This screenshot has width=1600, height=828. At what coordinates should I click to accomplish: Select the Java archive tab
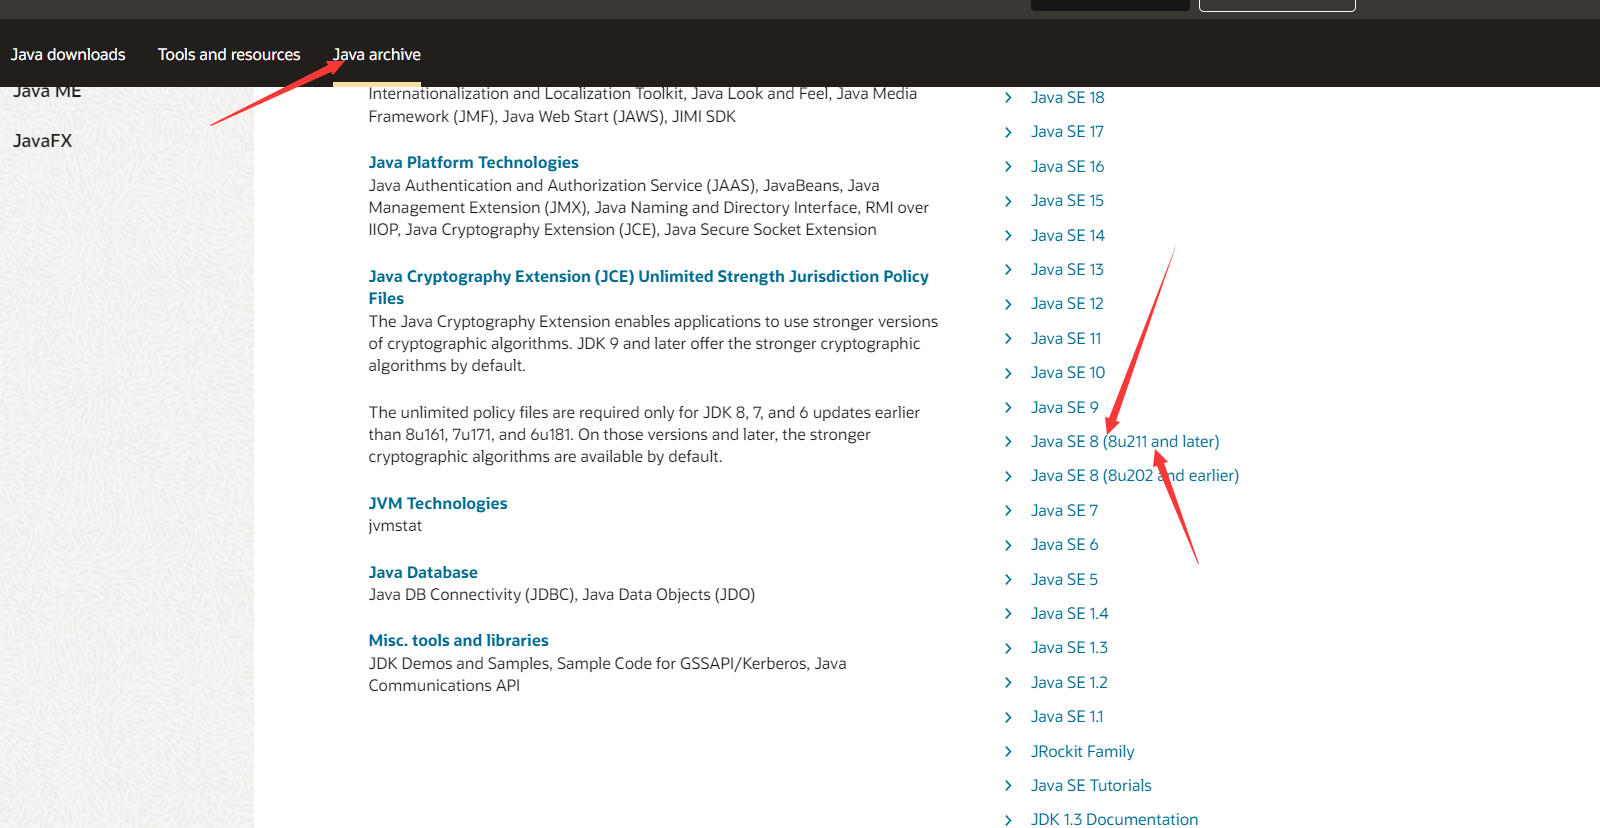[x=377, y=54]
